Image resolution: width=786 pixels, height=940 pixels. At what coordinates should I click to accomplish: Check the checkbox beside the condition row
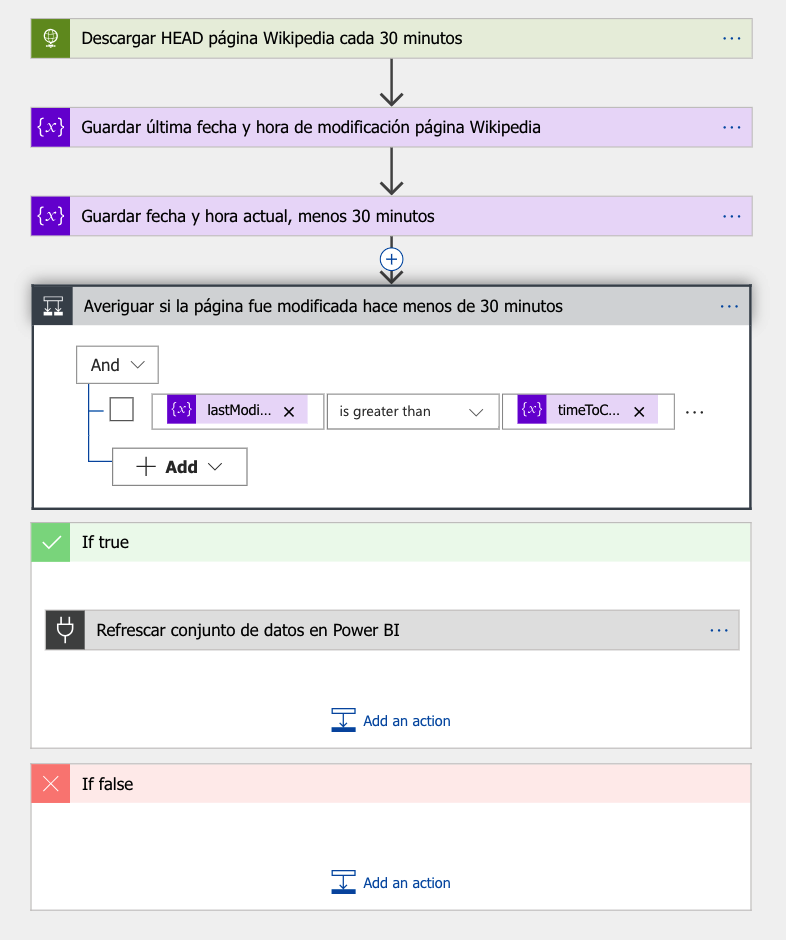click(x=121, y=409)
